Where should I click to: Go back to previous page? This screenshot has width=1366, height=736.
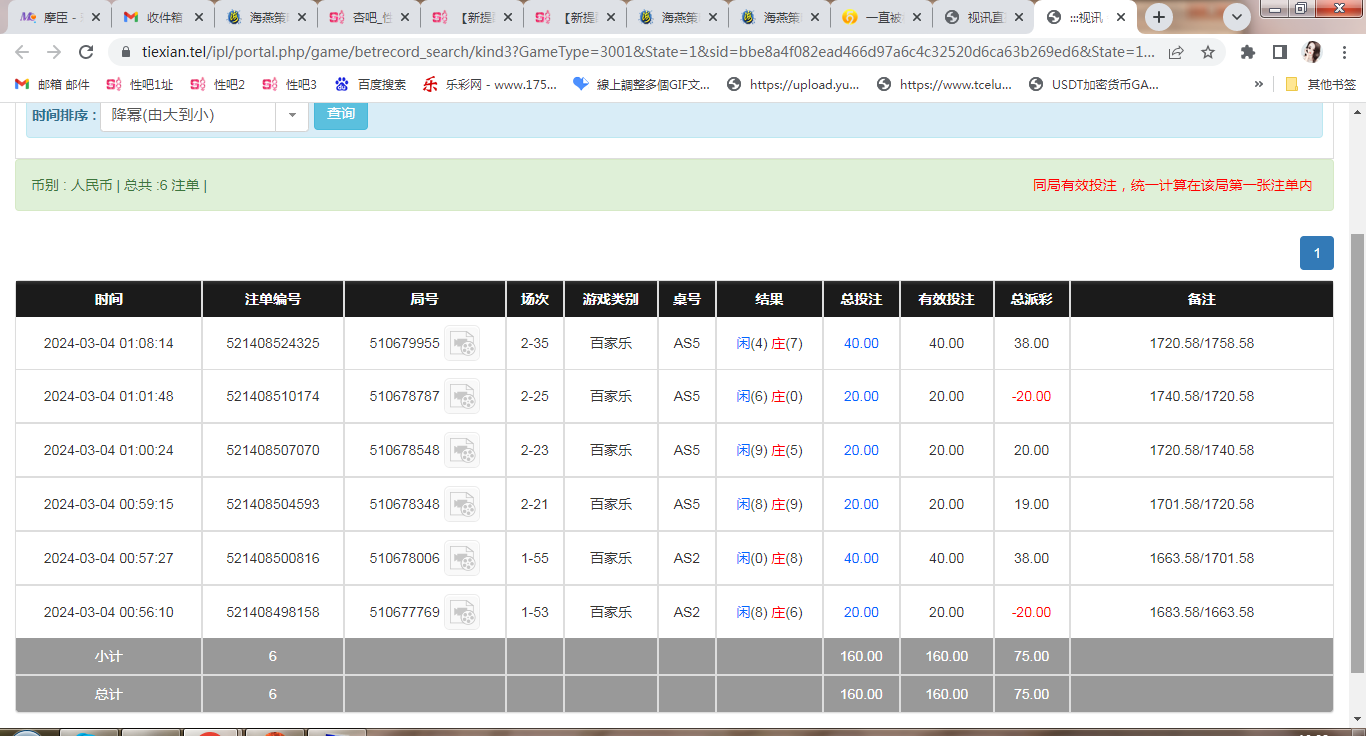(23, 52)
